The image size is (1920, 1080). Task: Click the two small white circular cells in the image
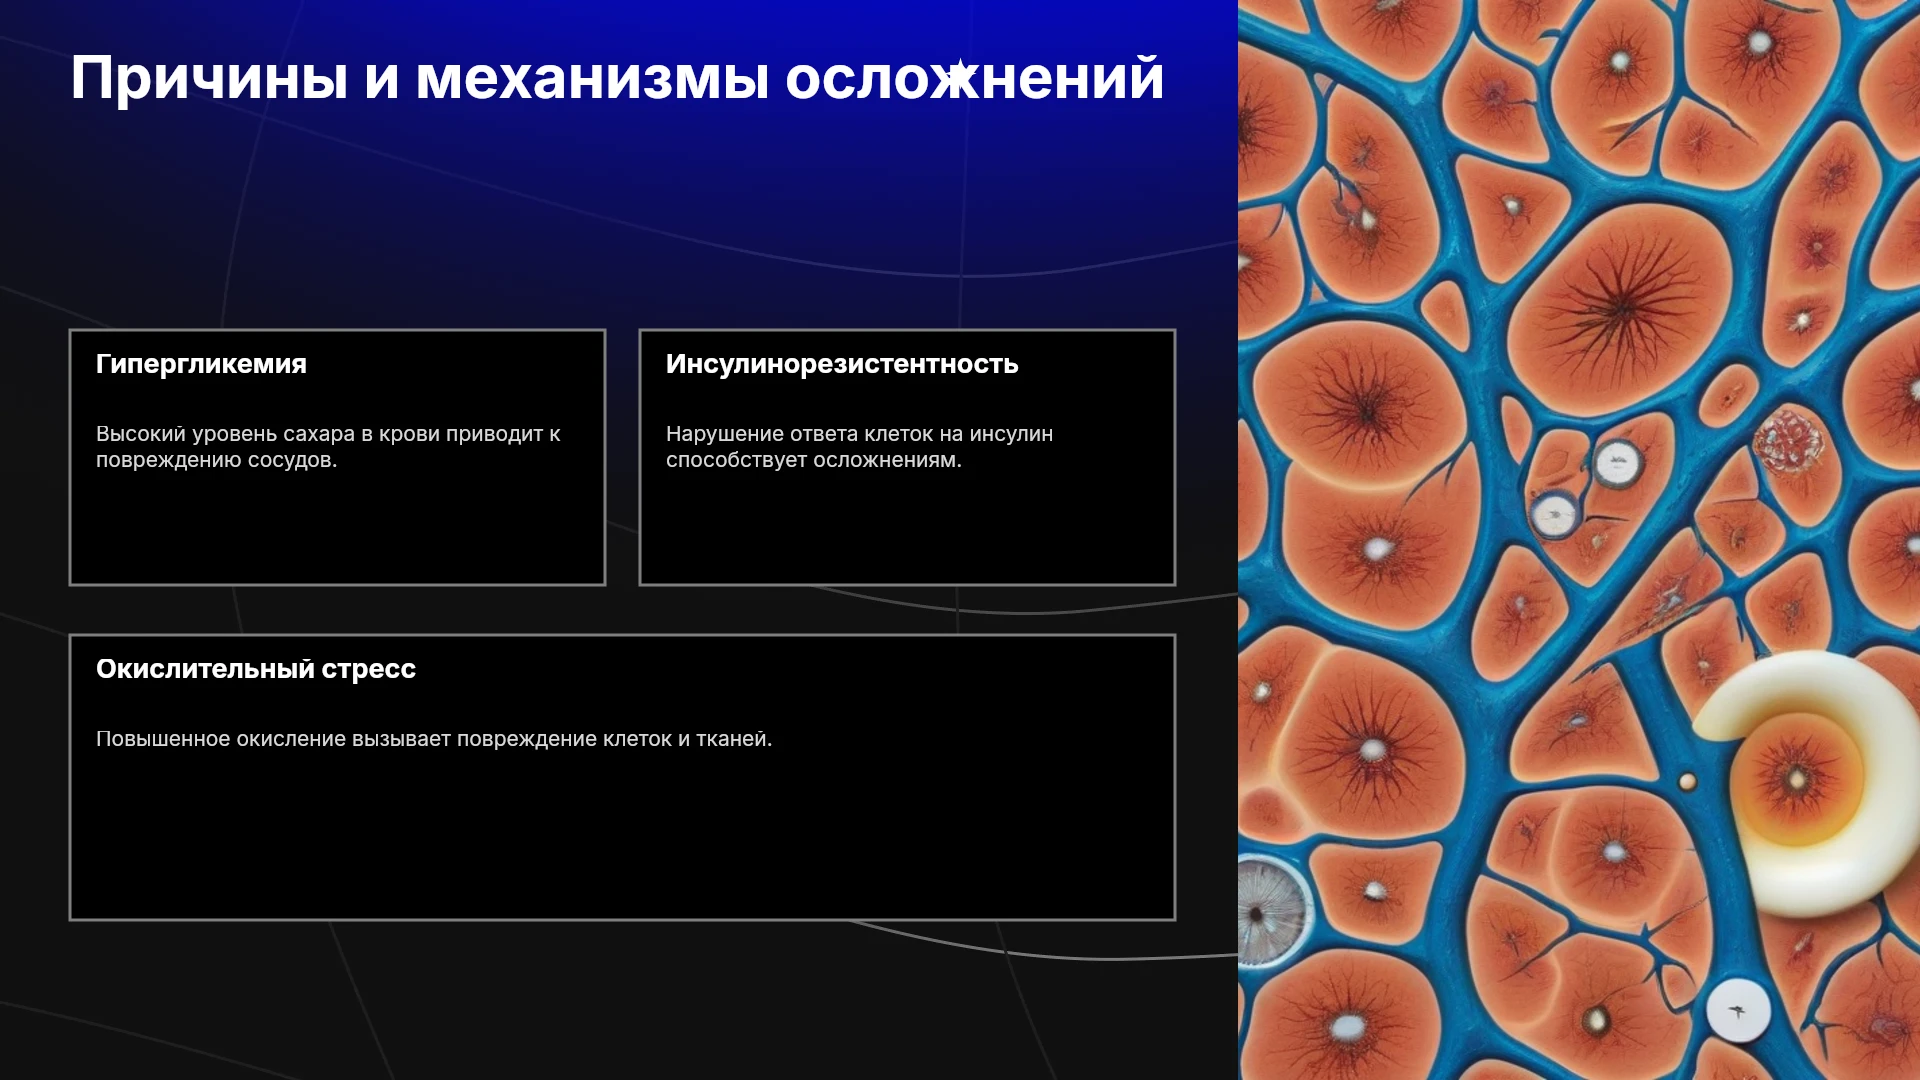[x=1586, y=489]
